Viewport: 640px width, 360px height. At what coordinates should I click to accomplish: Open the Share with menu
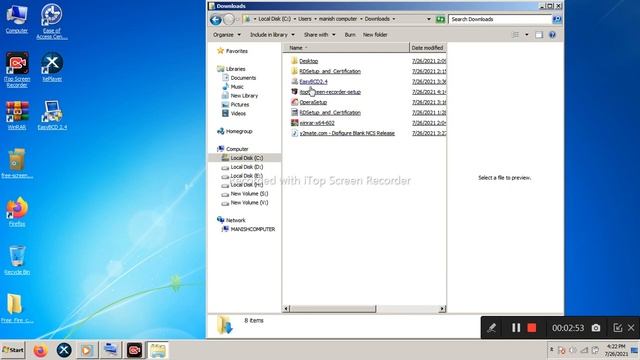tap(320, 35)
